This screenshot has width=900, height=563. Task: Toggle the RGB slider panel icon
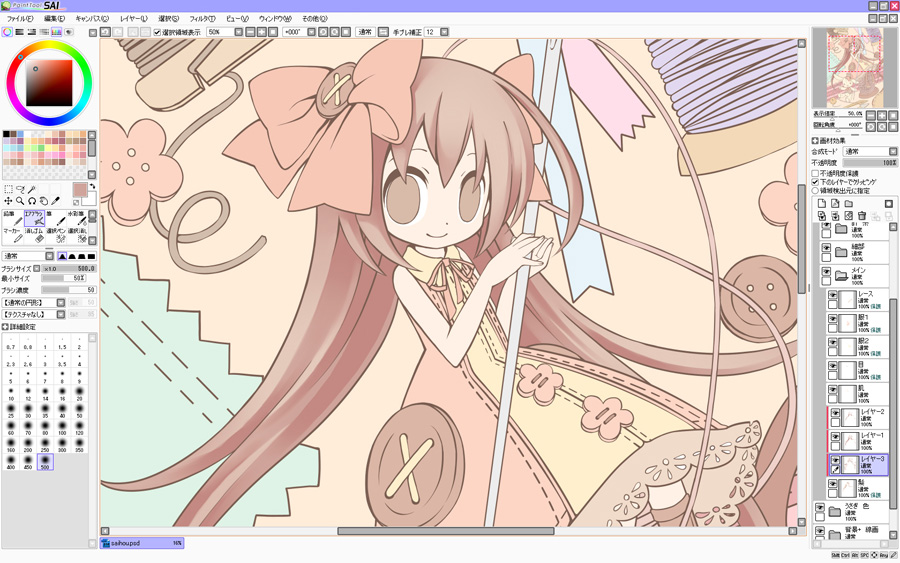click(20, 32)
